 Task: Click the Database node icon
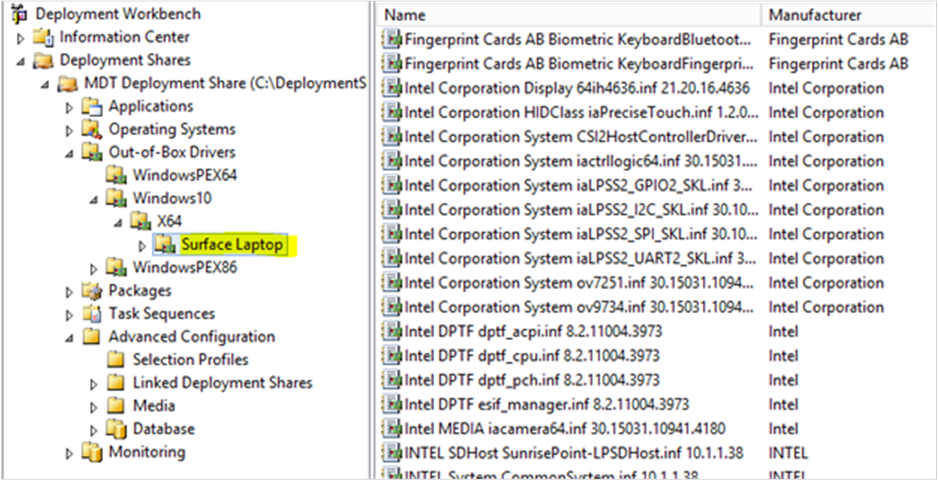point(117,429)
